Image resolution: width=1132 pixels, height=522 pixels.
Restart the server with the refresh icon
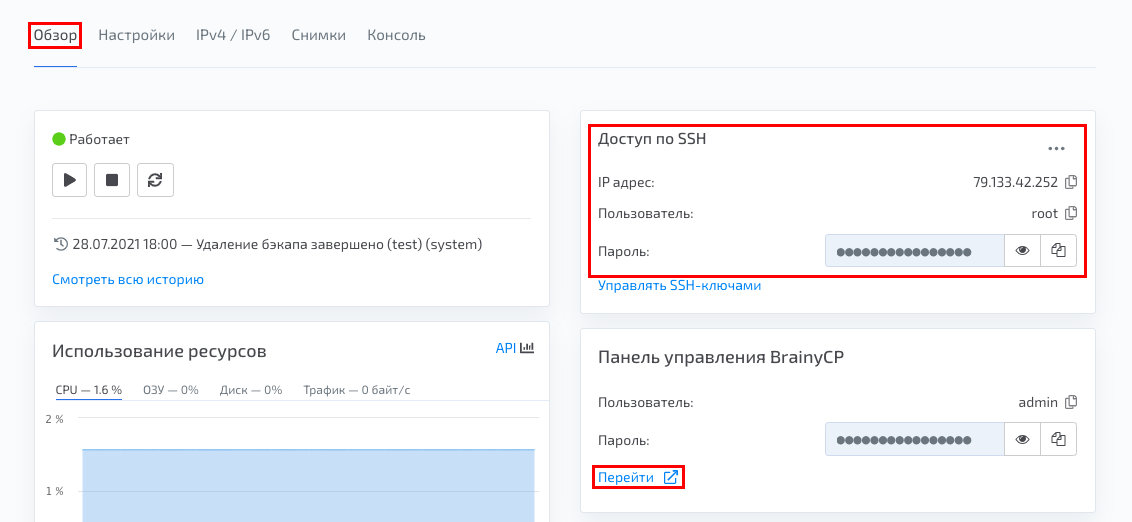[x=155, y=180]
